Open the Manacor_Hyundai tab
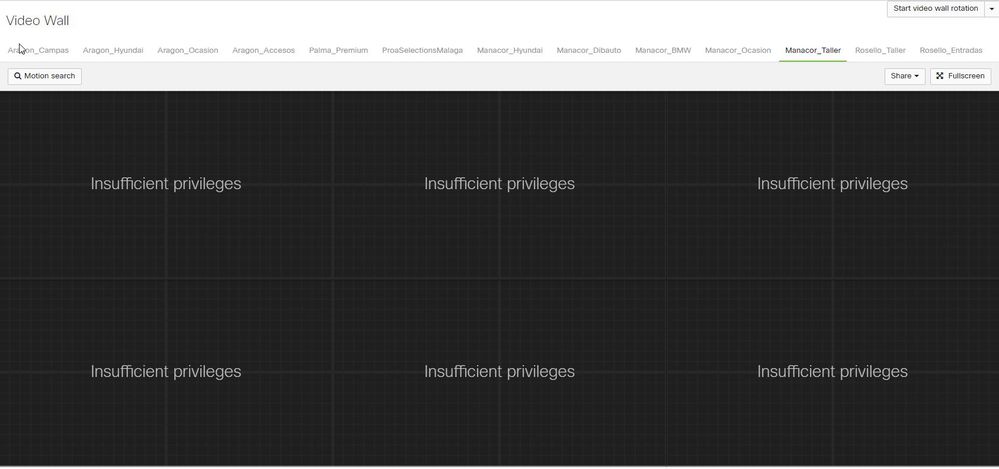 [x=510, y=50]
